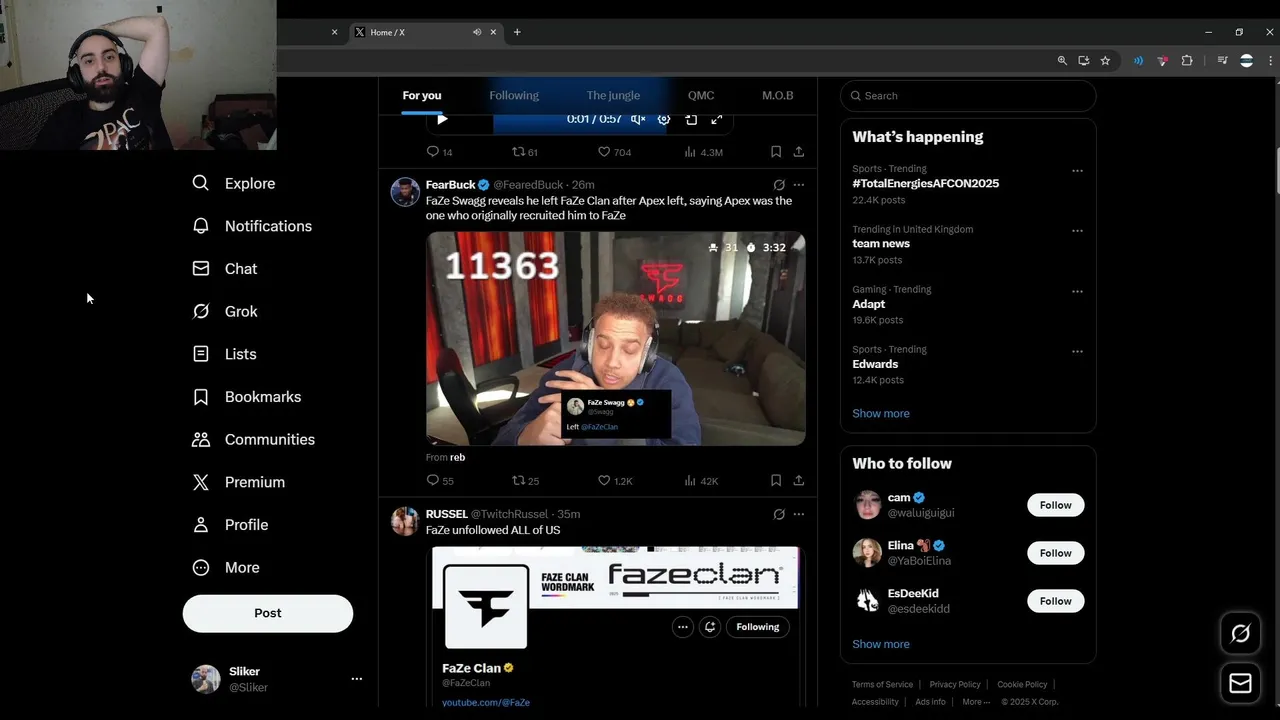The width and height of the screenshot is (1280, 720).
Task: Open the Grok icon on FearBuck's post
Action: tap(779, 185)
